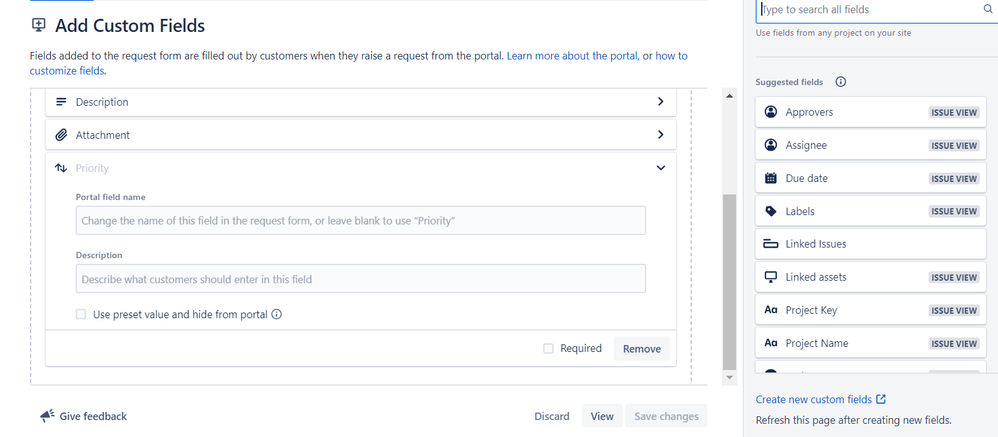The image size is (998, 437).
Task: Click the Suggested fields info icon
Action: tap(841, 82)
